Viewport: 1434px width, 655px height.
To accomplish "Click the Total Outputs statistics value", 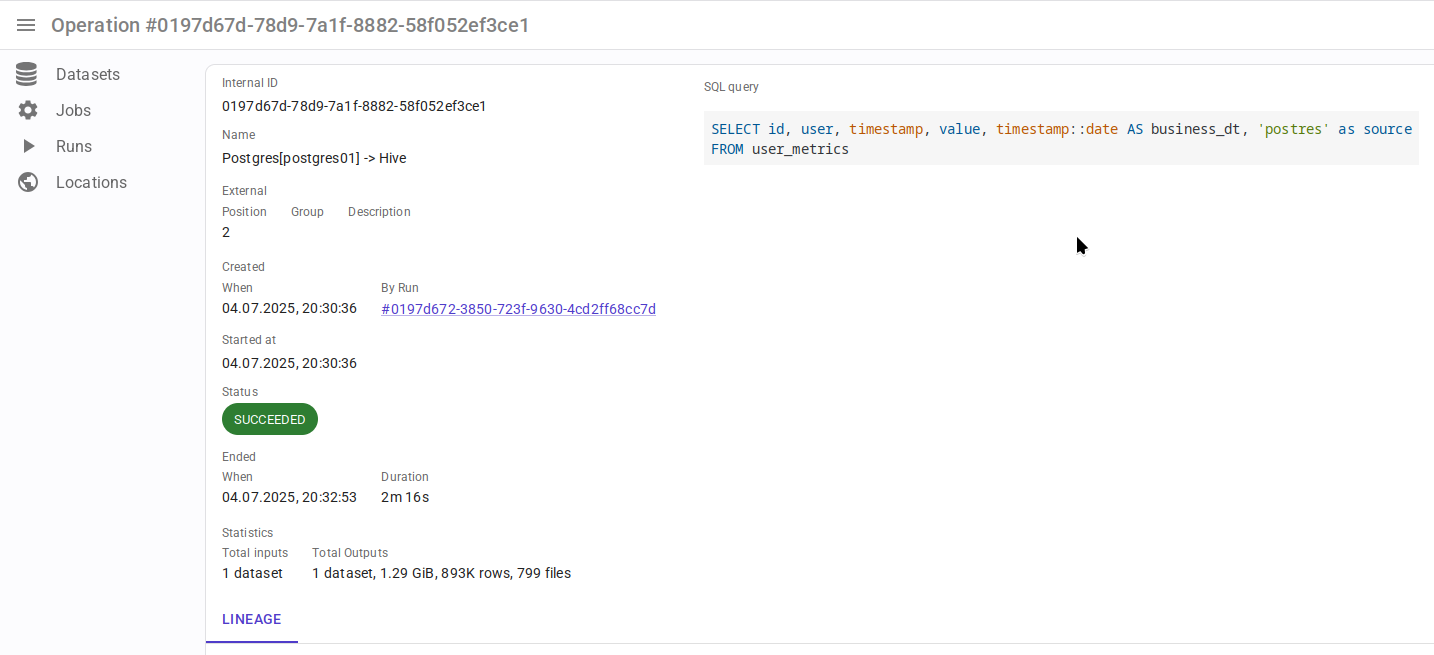I will [x=441, y=573].
